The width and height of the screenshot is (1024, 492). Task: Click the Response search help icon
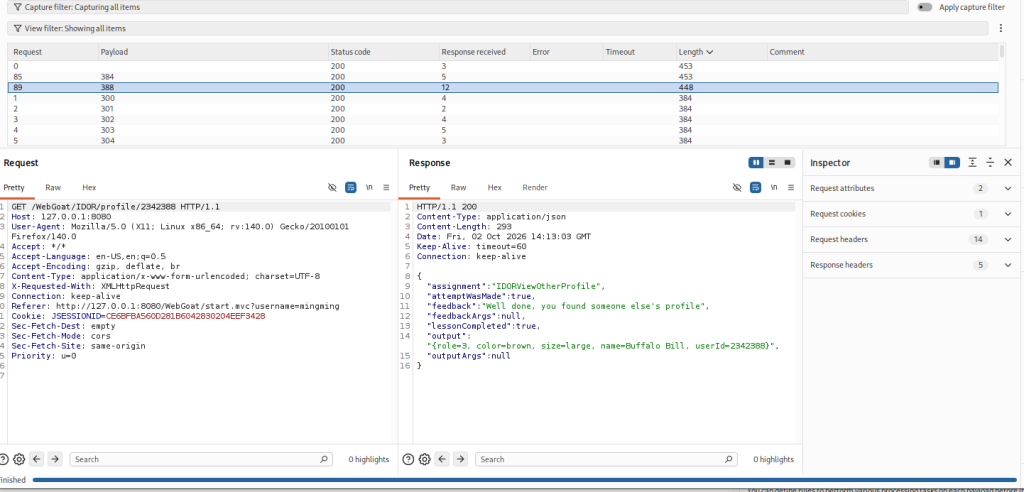coord(408,459)
